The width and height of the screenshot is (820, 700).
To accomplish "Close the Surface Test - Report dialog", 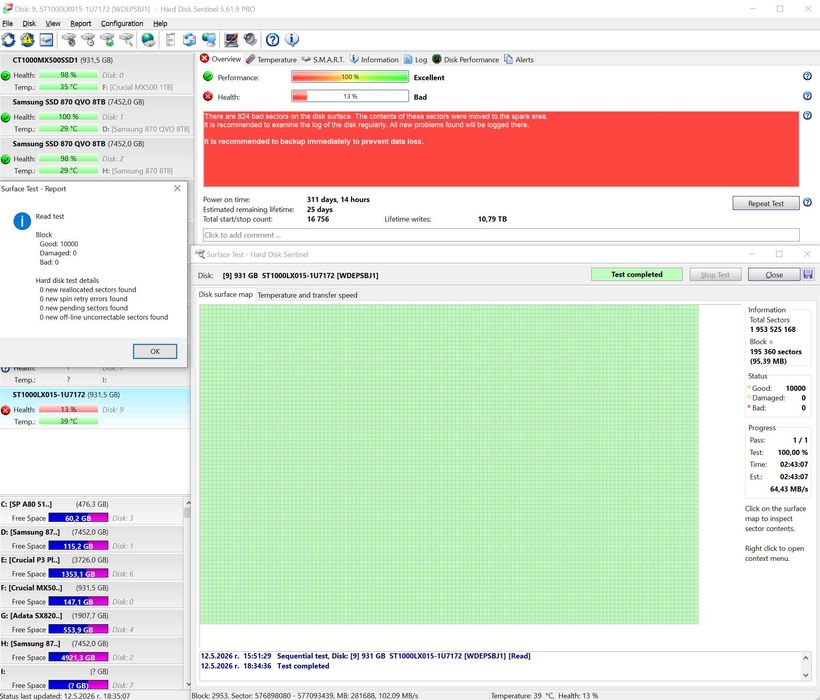I will (177, 188).
